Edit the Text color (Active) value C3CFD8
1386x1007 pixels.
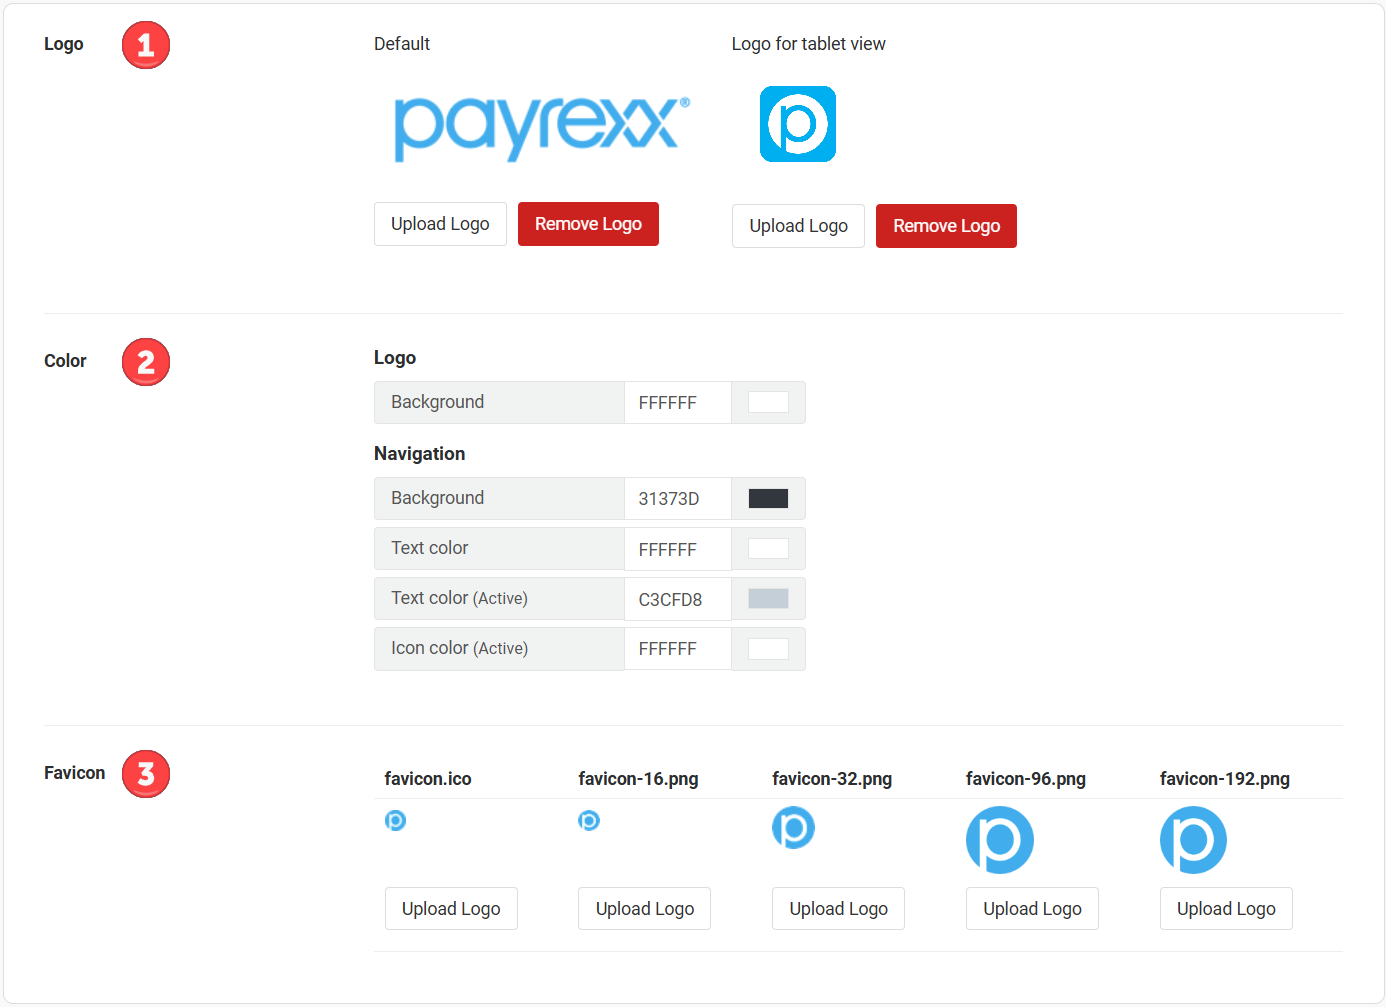coord(678,599)
